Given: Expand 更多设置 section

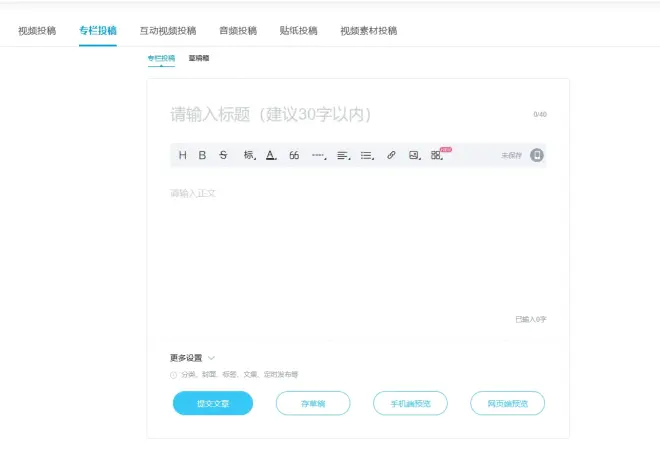Looking at the screenshot, I should coord(192,357).
